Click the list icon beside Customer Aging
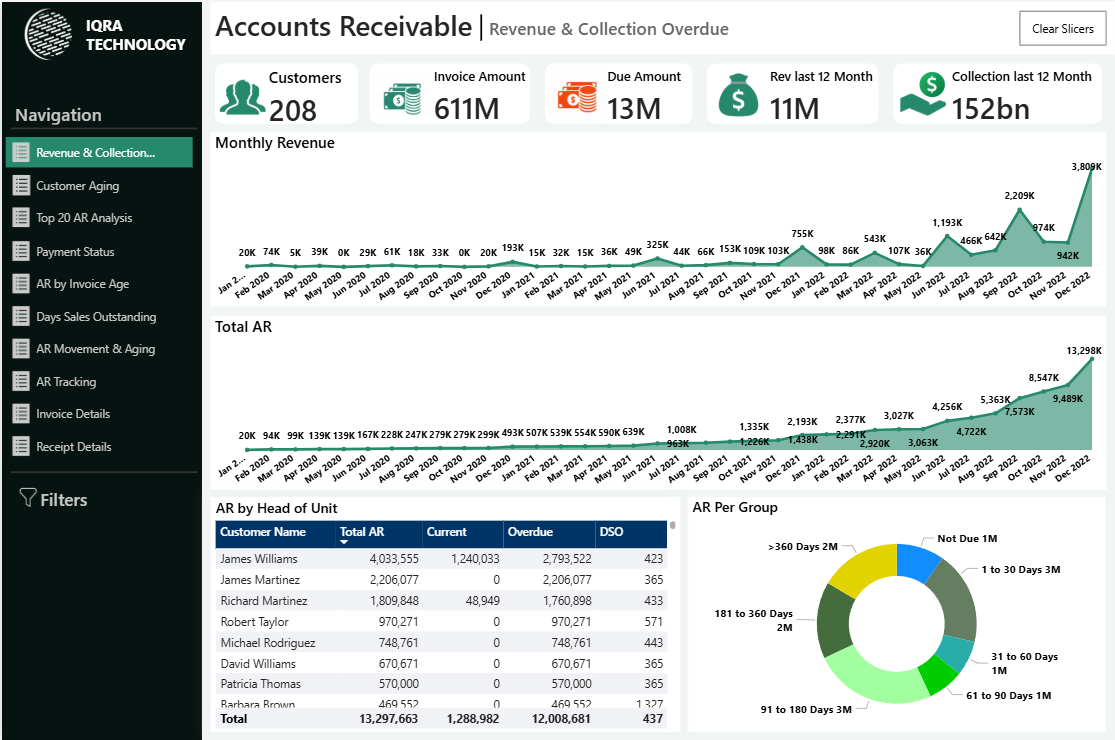This screenshot has height=740, width=1115. click(21, 185)
